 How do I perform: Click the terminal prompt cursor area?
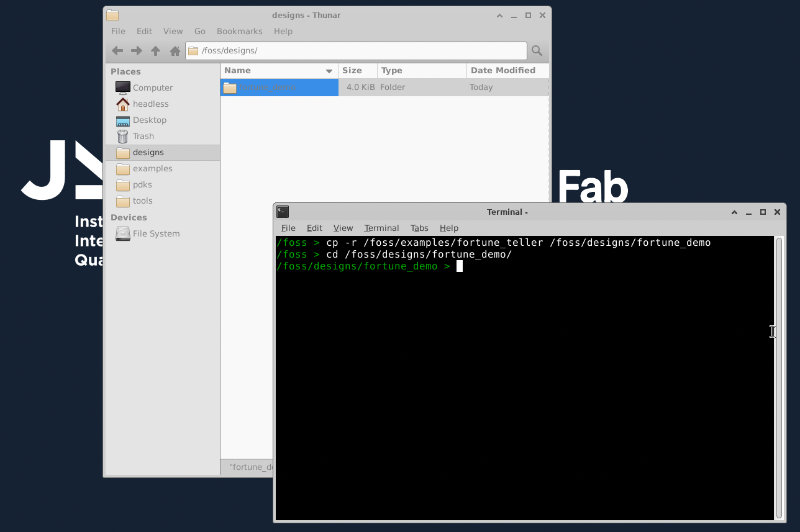pyautogui.click(x=459, y=266)
